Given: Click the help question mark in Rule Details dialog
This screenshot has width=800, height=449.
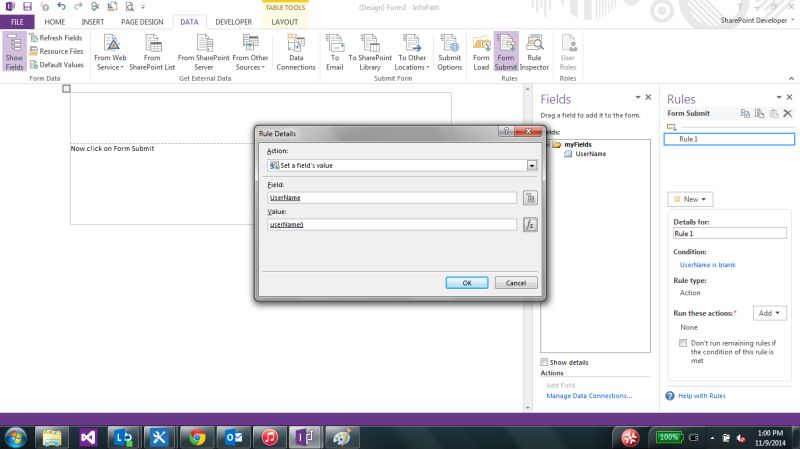Looking at the screenshot, I should 506,131.
